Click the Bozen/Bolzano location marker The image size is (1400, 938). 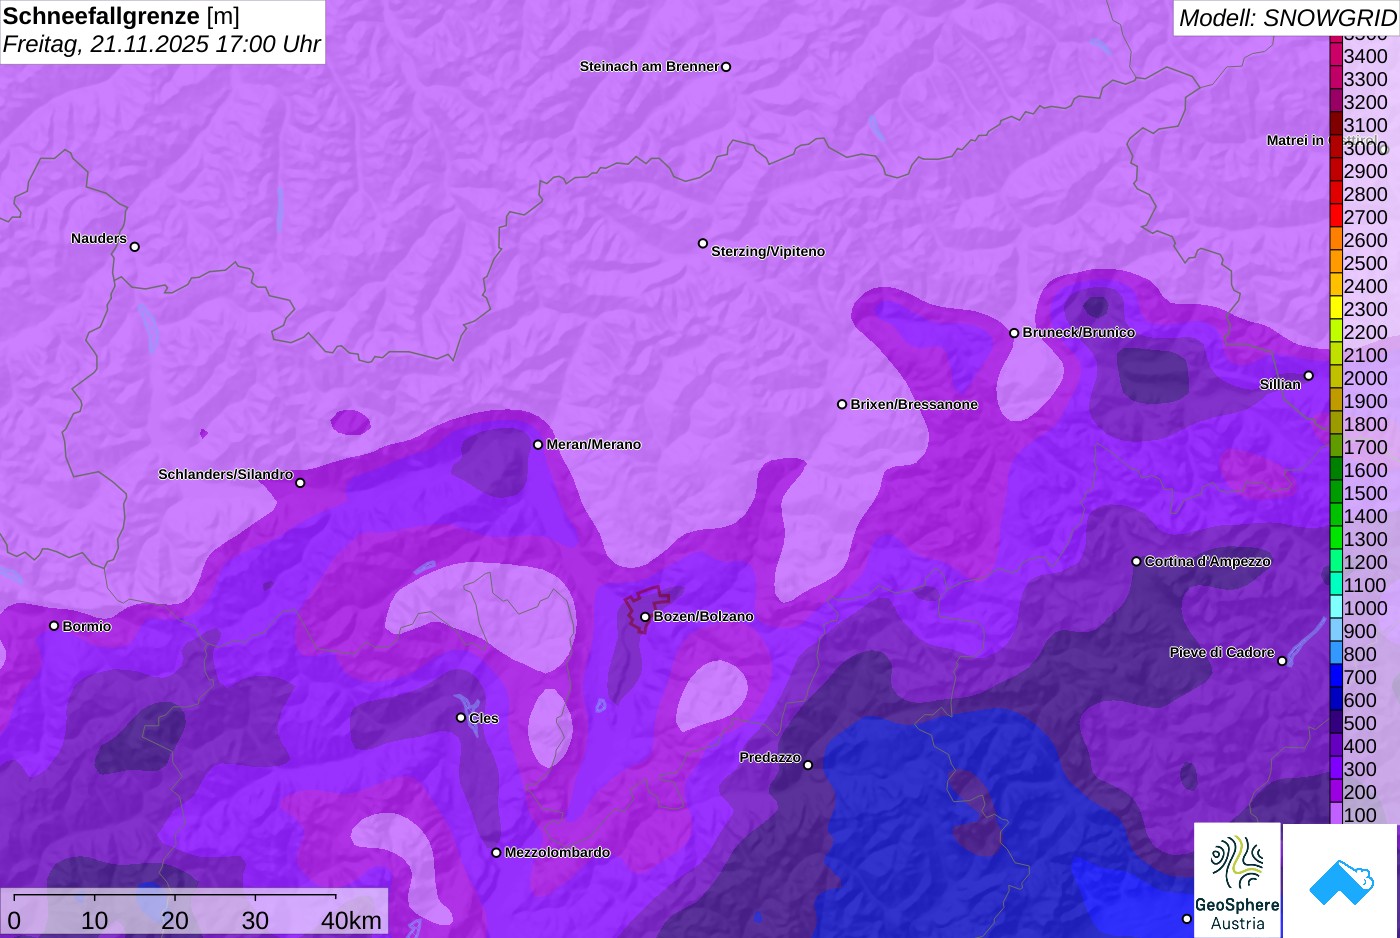tap(645, 617)
